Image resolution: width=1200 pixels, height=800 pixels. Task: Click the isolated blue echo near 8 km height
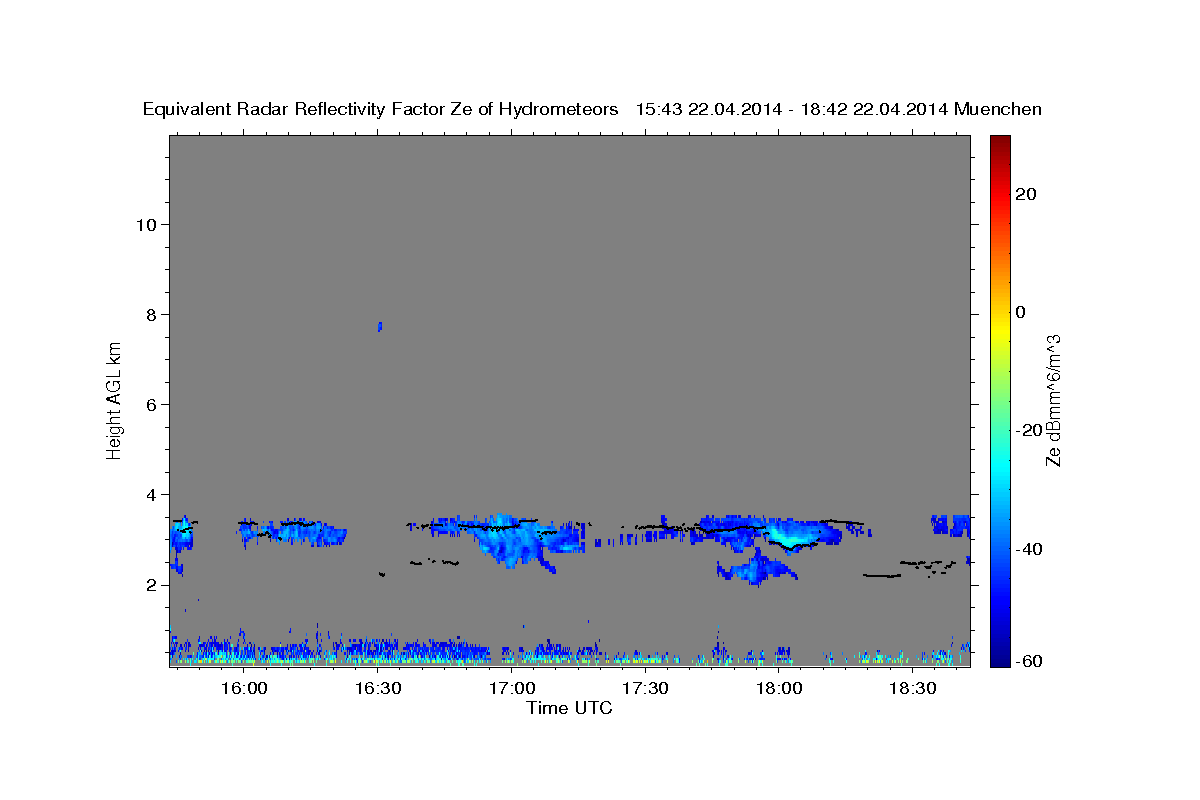click(379, 326)
